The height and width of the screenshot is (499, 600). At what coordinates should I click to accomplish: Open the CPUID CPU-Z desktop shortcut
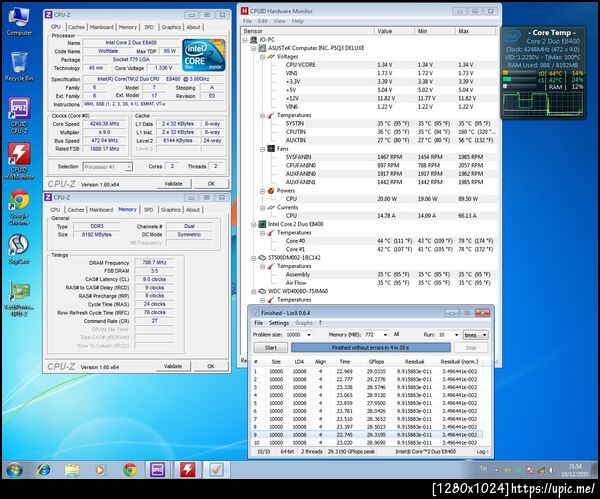tap(19, 115)
